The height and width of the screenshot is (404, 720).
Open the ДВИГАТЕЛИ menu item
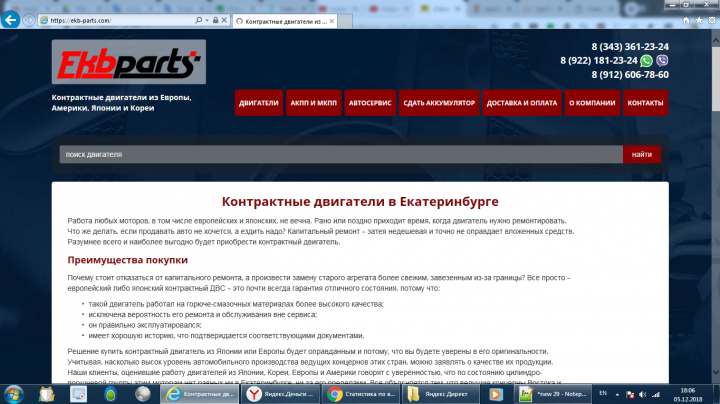point(259,103)
